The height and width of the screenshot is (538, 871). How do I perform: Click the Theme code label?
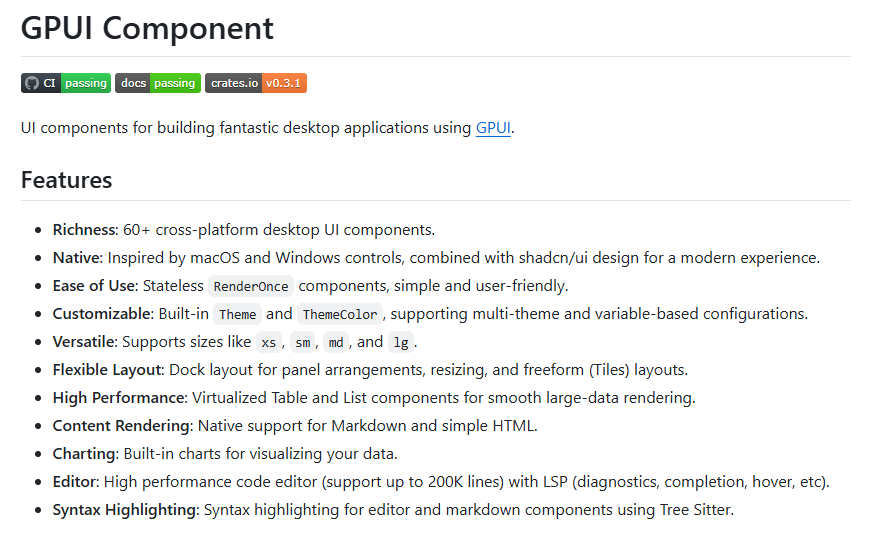238,314
